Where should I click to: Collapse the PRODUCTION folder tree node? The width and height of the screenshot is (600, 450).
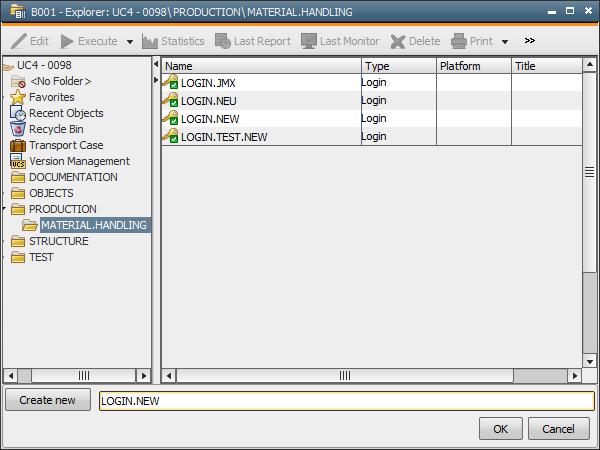5,209
